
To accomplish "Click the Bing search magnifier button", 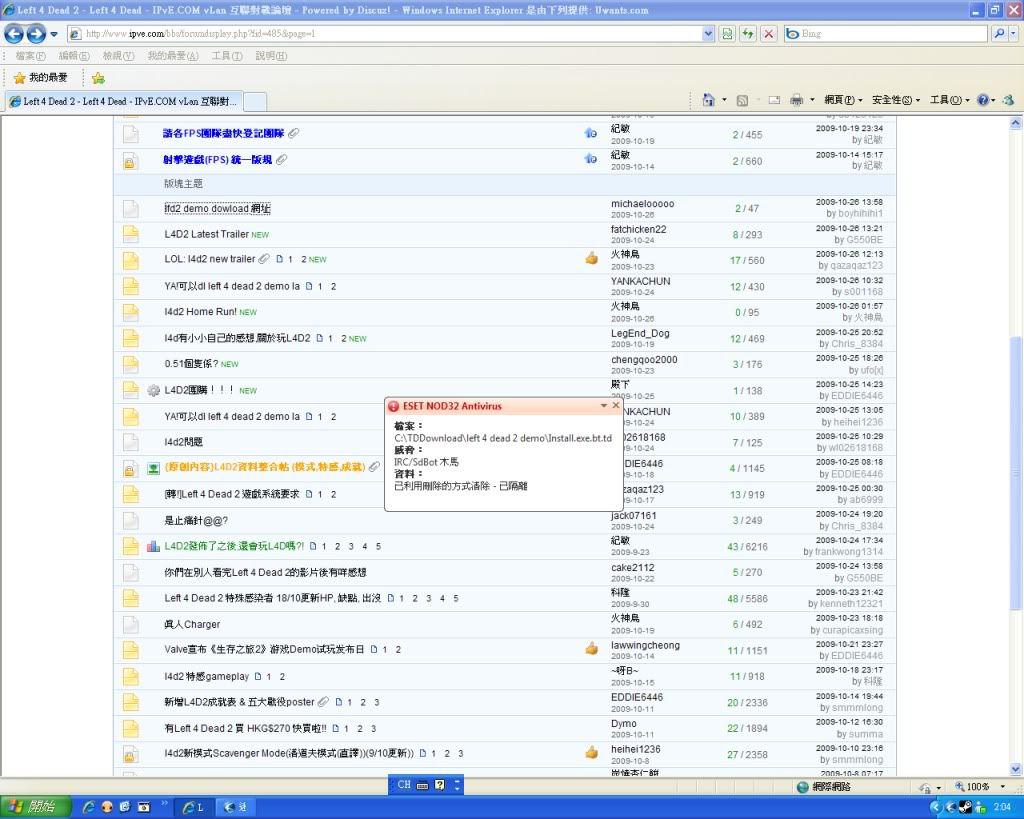I will [x=1000, y=33].
